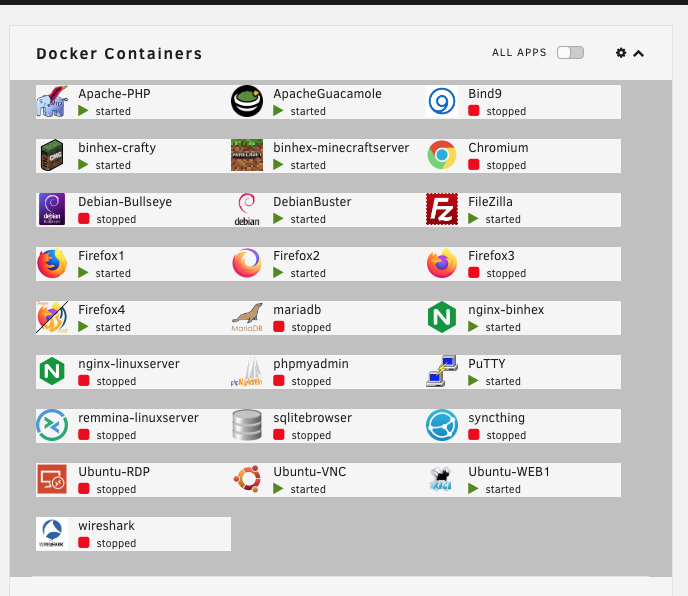Select the Debian-Bullseye name label
This screenshot has width=688, height=596.
125,202
